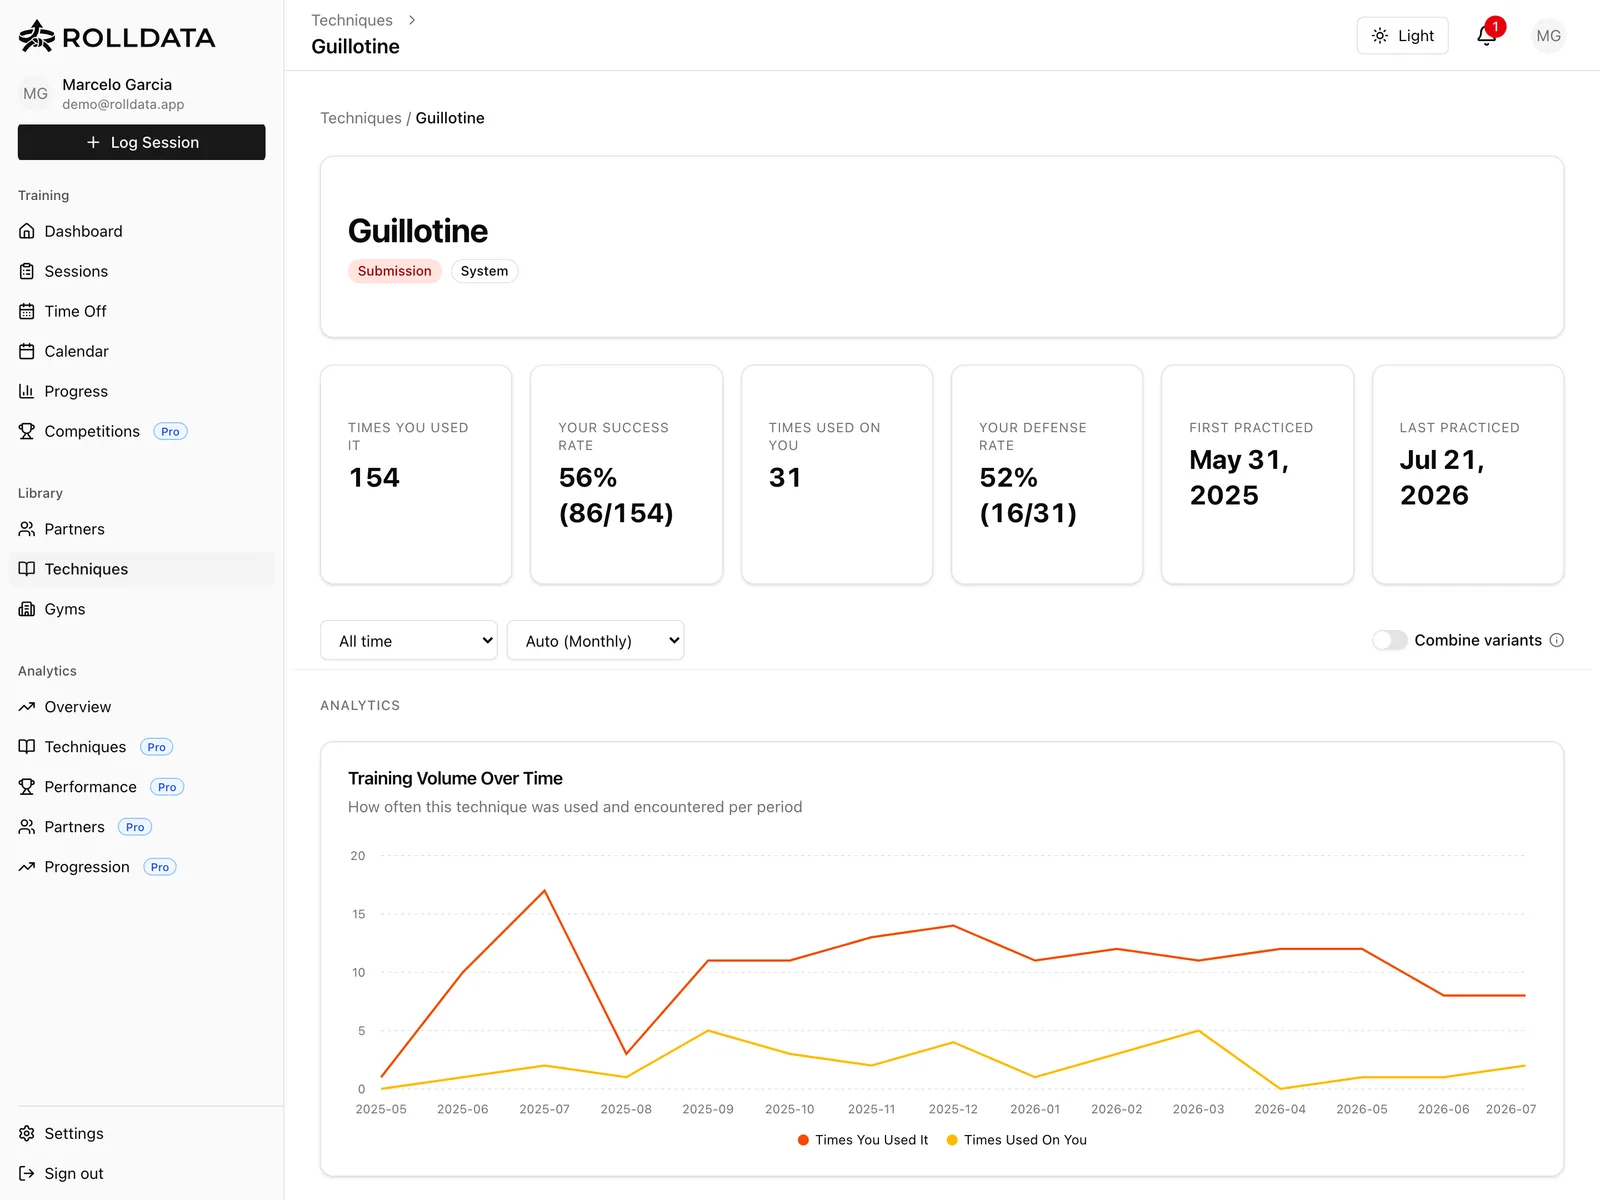Viewport: 1600px width, 1200px height.
Task: Open Analytics Progression page
Action: pyautogui.click(x=141, y=867)
